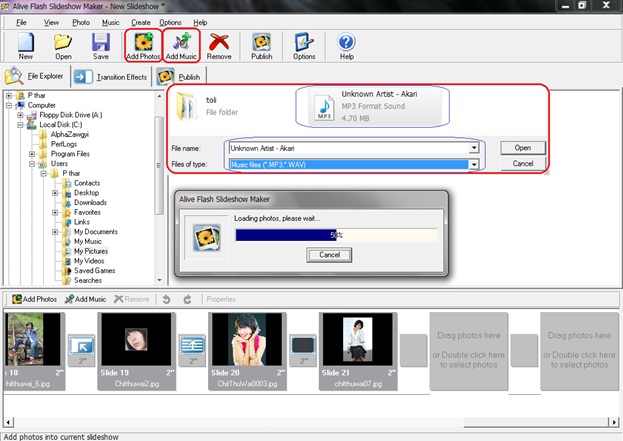
Task: Select the Unknown Artist - Akari MP3 file
Action: (374, 106)
